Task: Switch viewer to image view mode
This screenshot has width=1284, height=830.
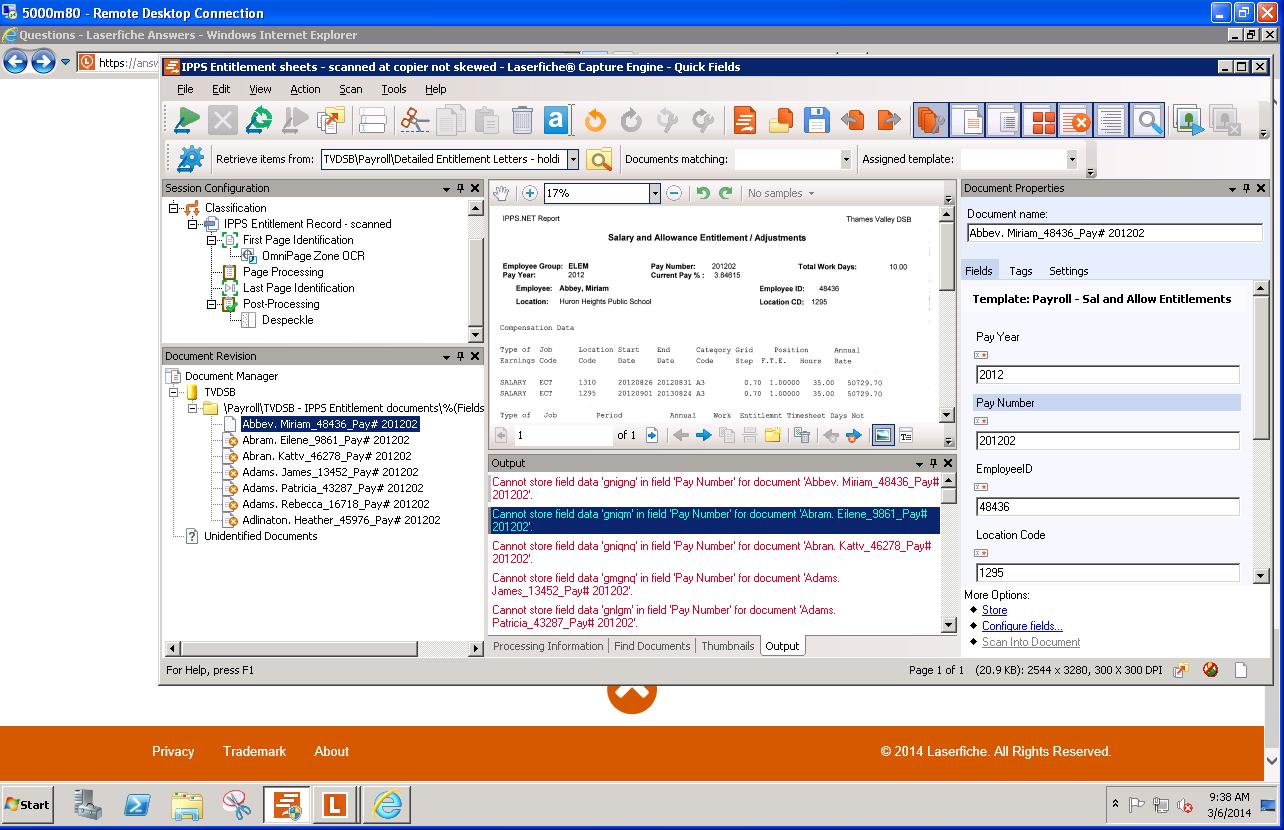Action: point(883,435)
